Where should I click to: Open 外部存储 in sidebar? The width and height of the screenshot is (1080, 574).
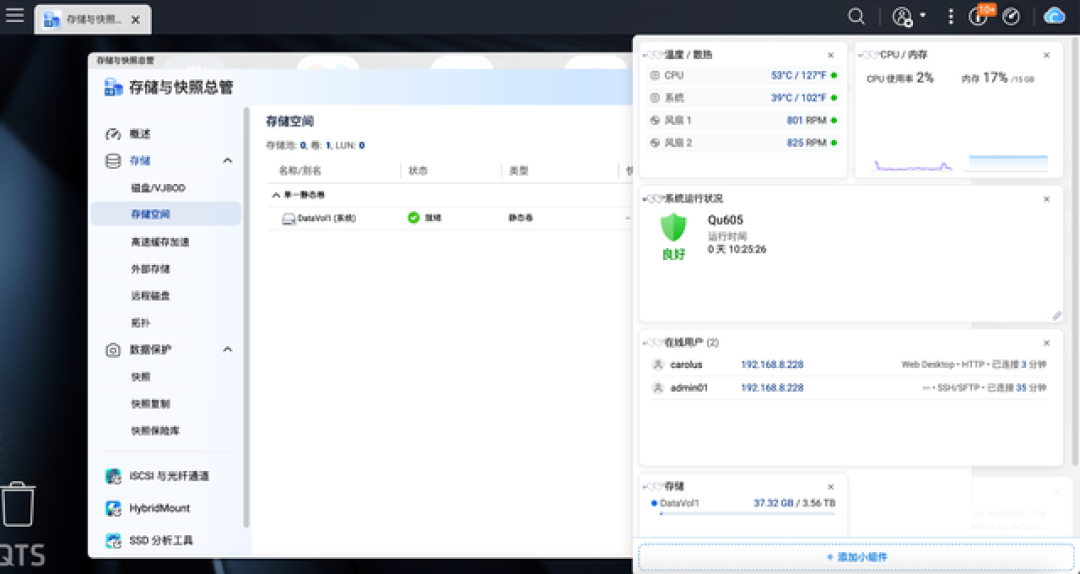coord(150,269)
